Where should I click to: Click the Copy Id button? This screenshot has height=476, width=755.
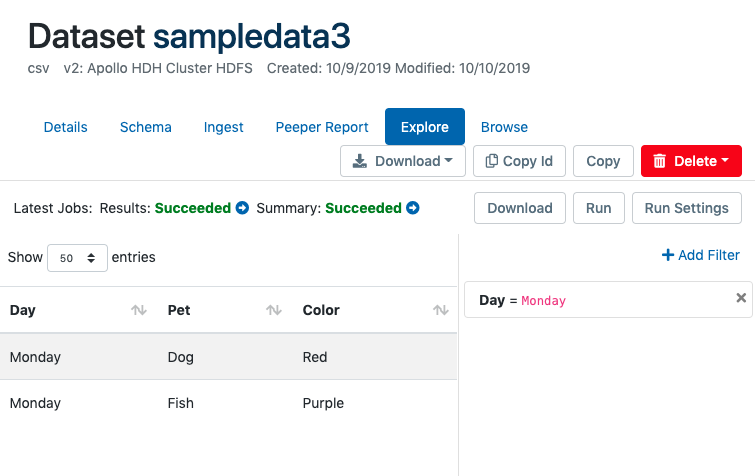tap(519, 161)
